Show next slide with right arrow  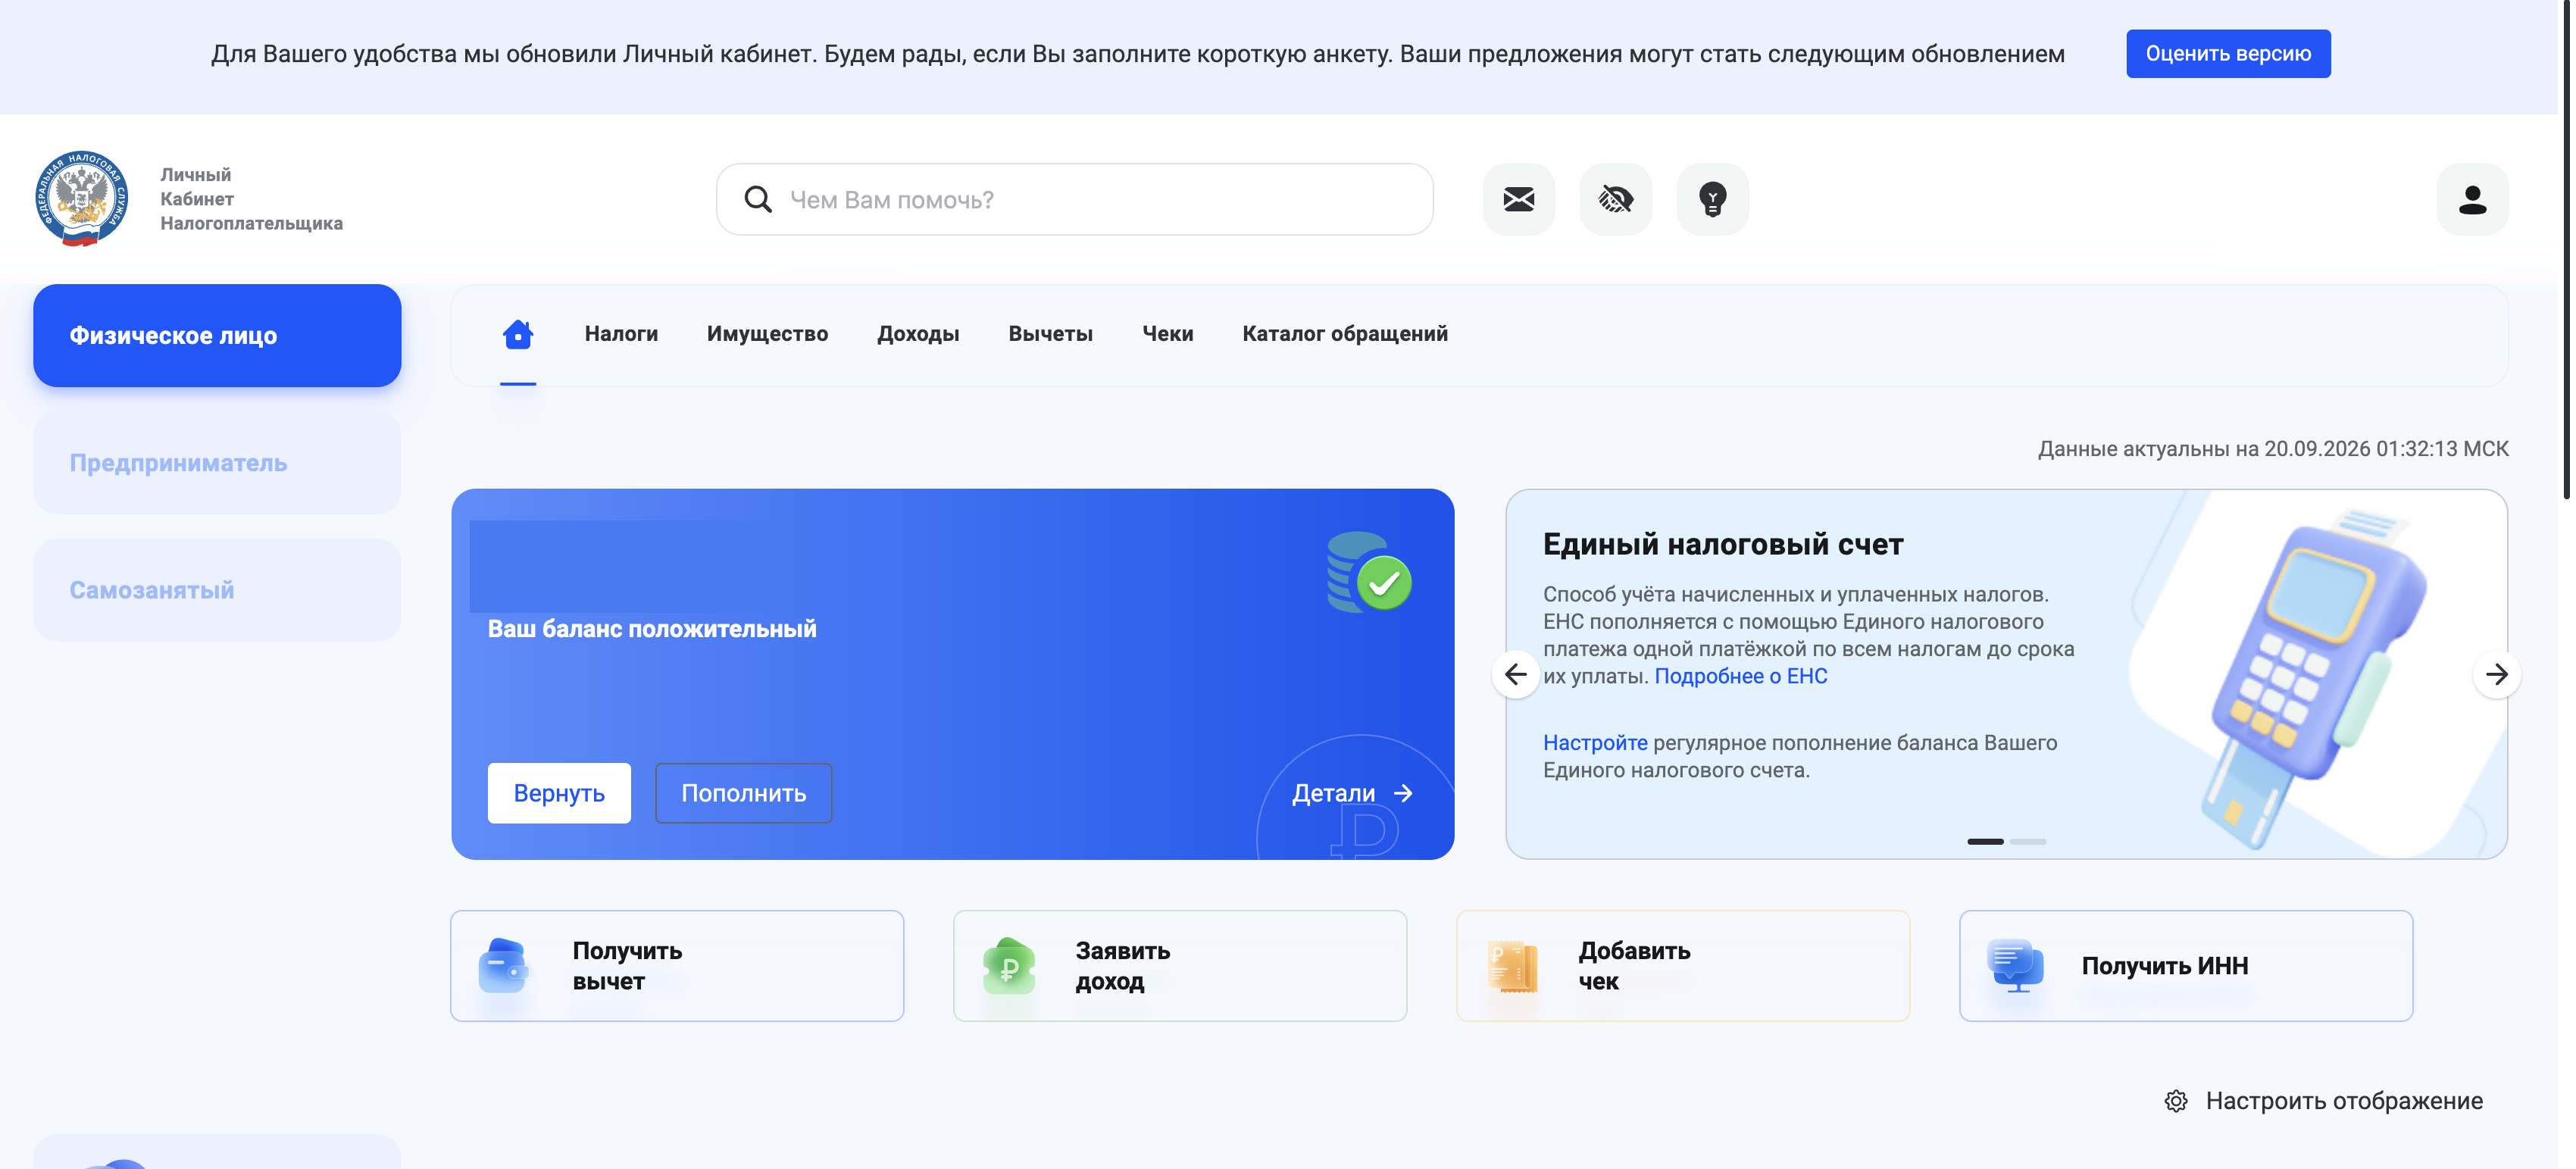pos(2496,674)
